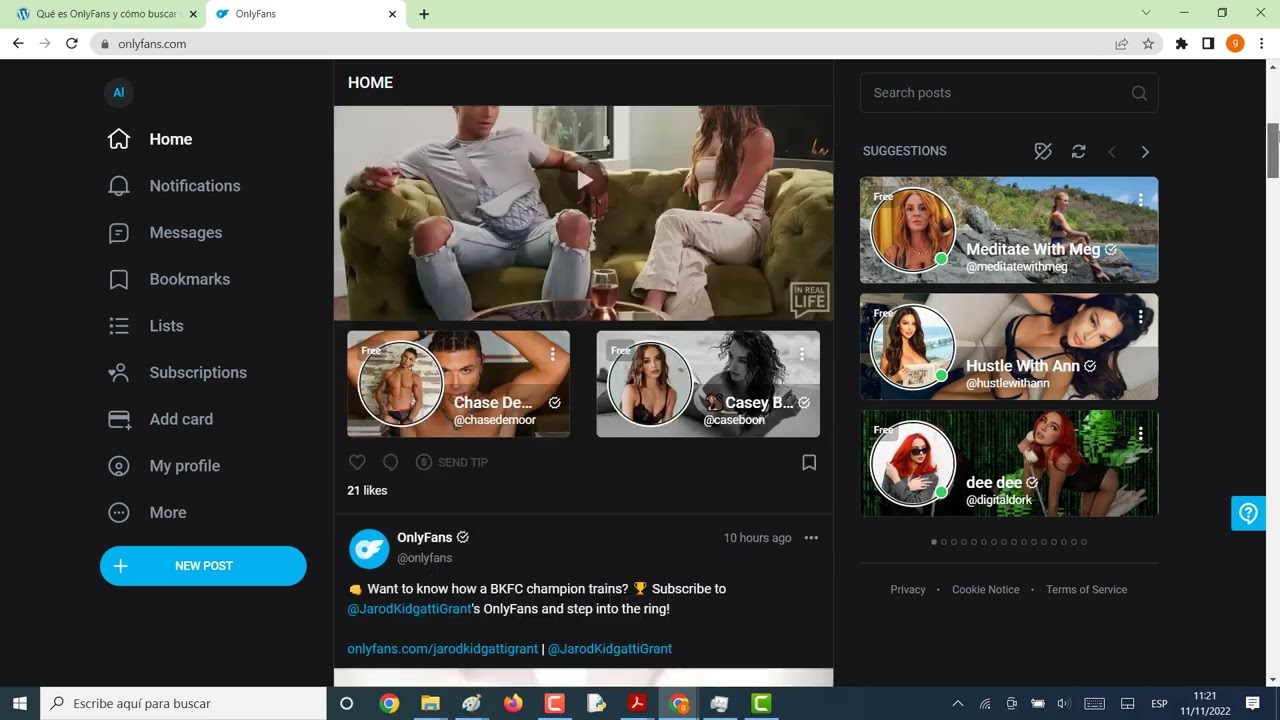Screen dimensions: 1280x720
Task: Like the post with 21 likes
Action: [x=357, y=462]
